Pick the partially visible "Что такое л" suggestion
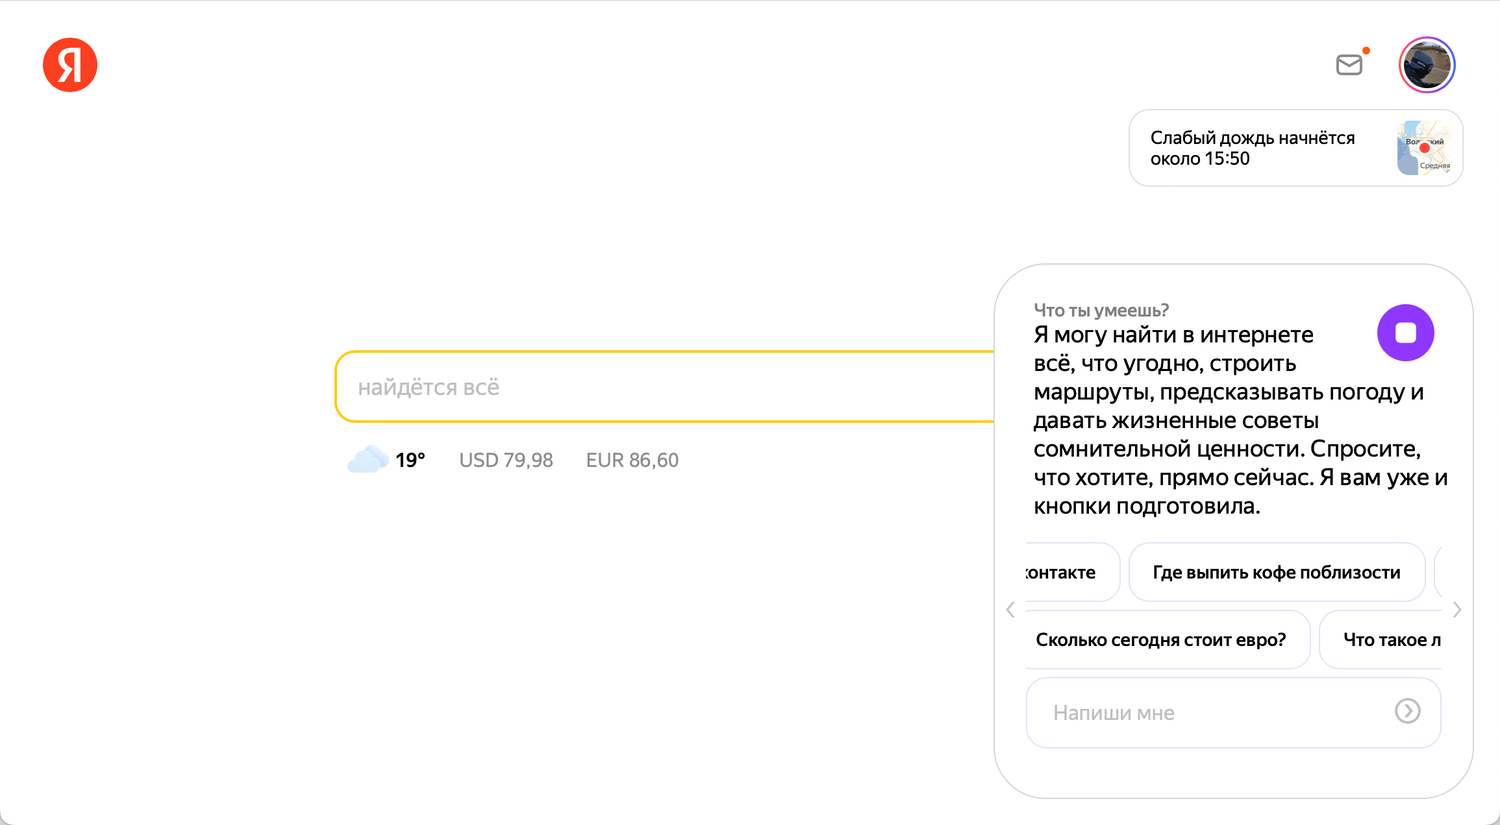Image resolution: width=1500 pixels, height=825 pixels. click(x=1390, y=640)
